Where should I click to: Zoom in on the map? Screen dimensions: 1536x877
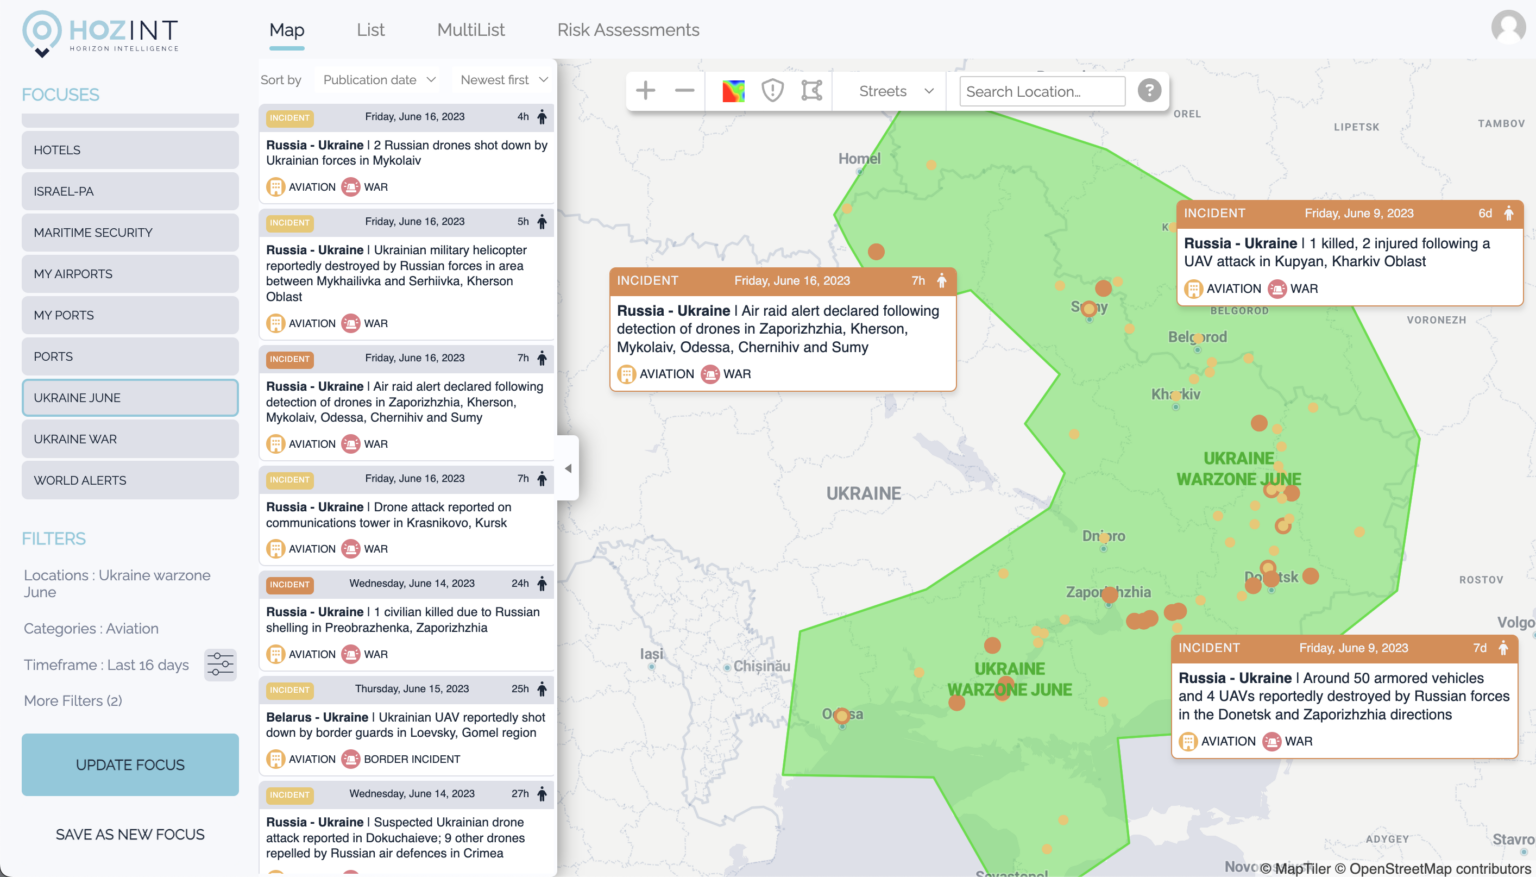click(x=645, y=90)
